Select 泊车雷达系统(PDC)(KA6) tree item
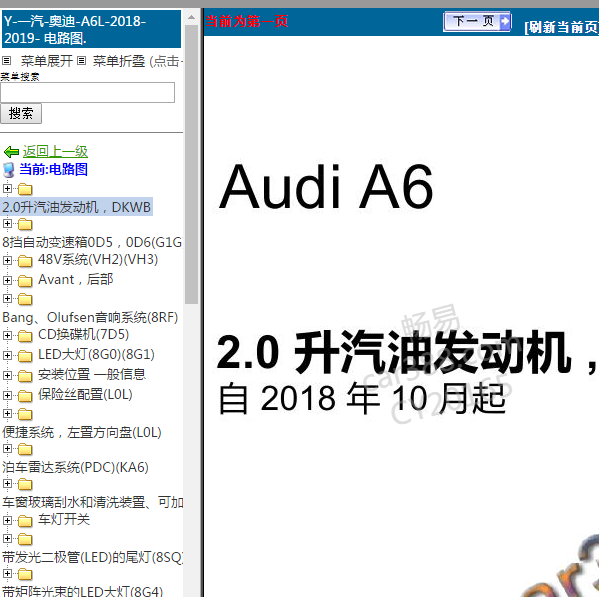599x597 pixels. [x=75, y=467]
